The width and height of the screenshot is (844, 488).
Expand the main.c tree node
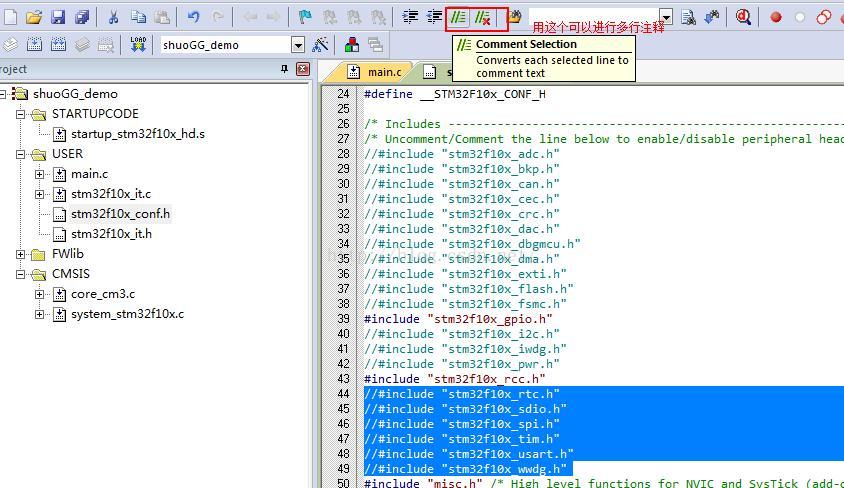coord(40,174)
